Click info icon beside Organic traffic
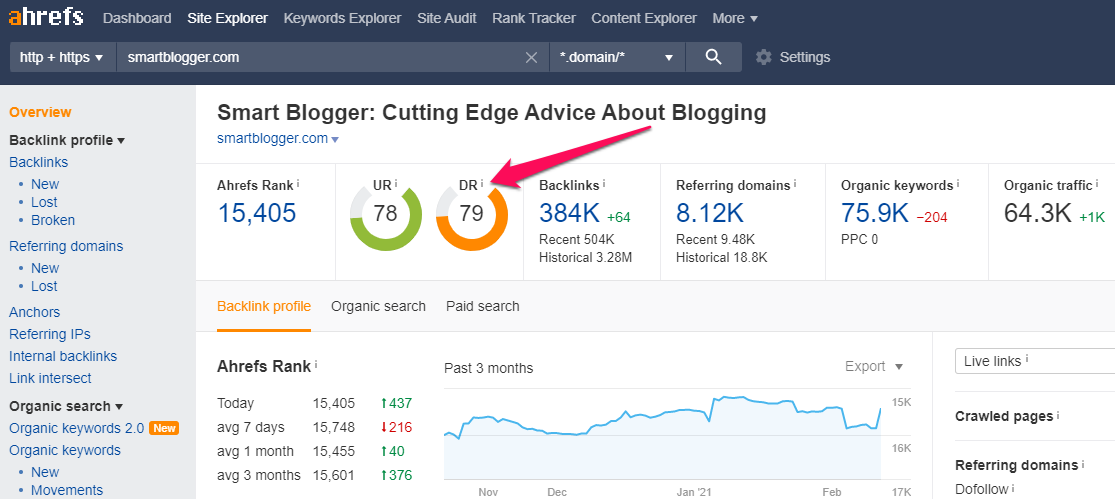Viewport: 1115px width, 499px height. pyautogui.click(x=1097, y=183)
